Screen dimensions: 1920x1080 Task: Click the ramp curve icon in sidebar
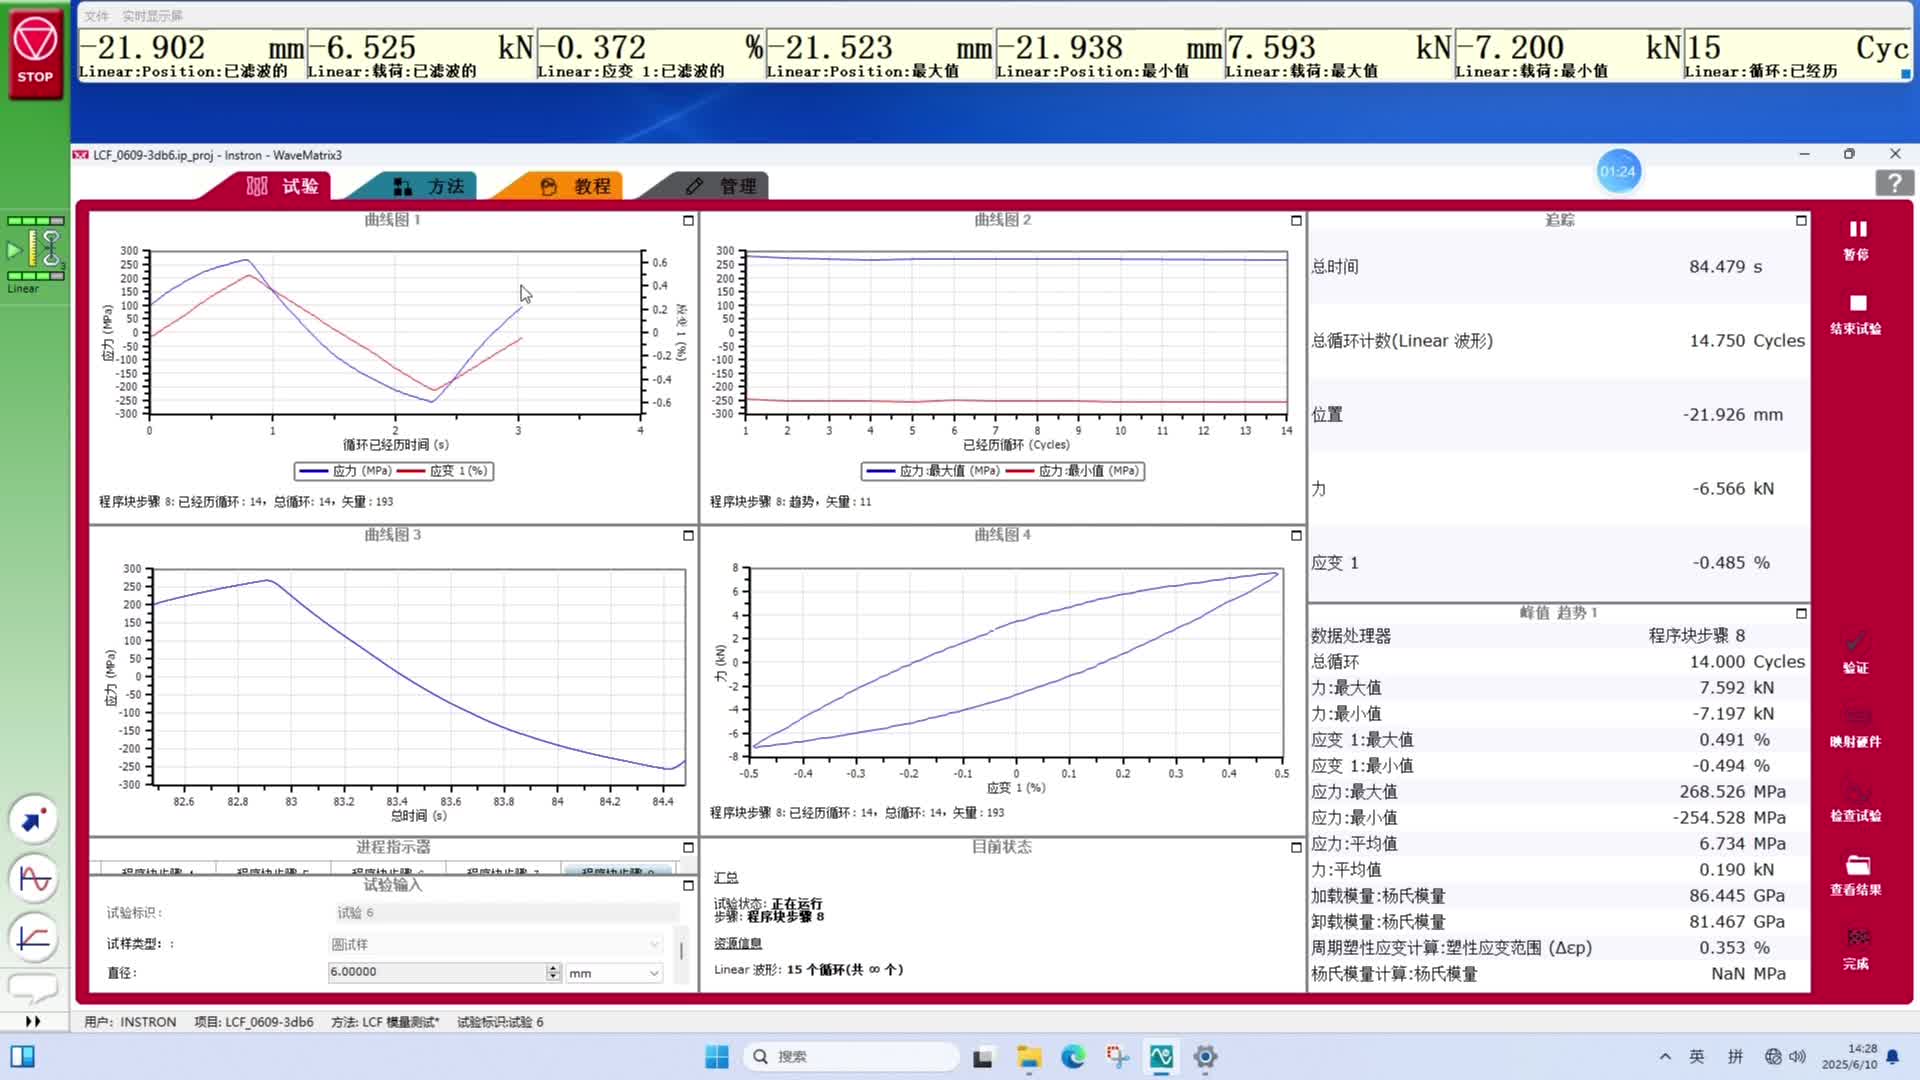point(34,938)
